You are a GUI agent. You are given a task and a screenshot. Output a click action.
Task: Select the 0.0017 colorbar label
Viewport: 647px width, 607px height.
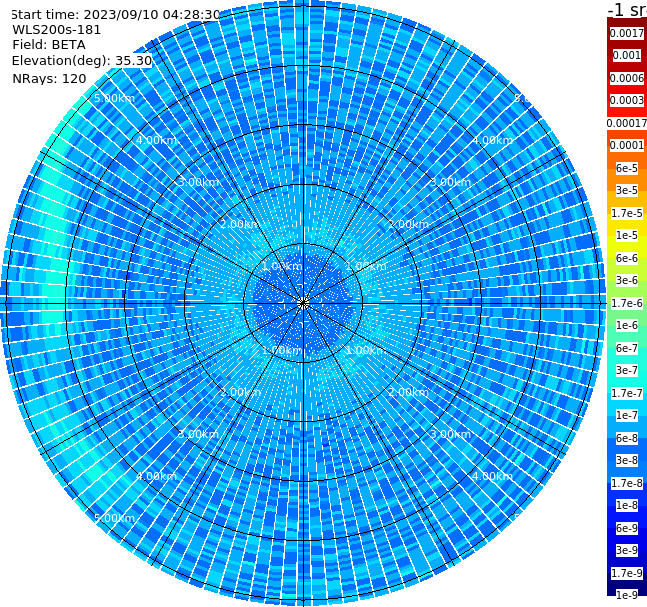point(627,33)
